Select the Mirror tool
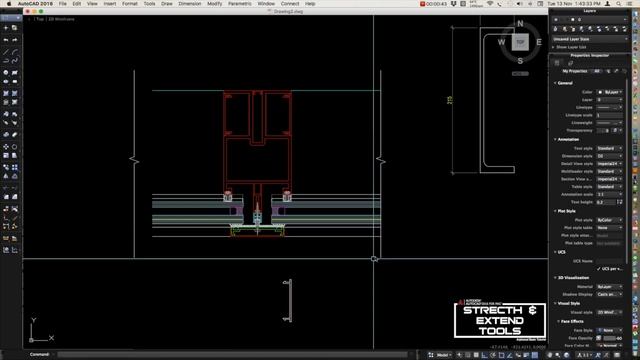Viewport: 640px width, 360px height. click(x=6, y=176)
